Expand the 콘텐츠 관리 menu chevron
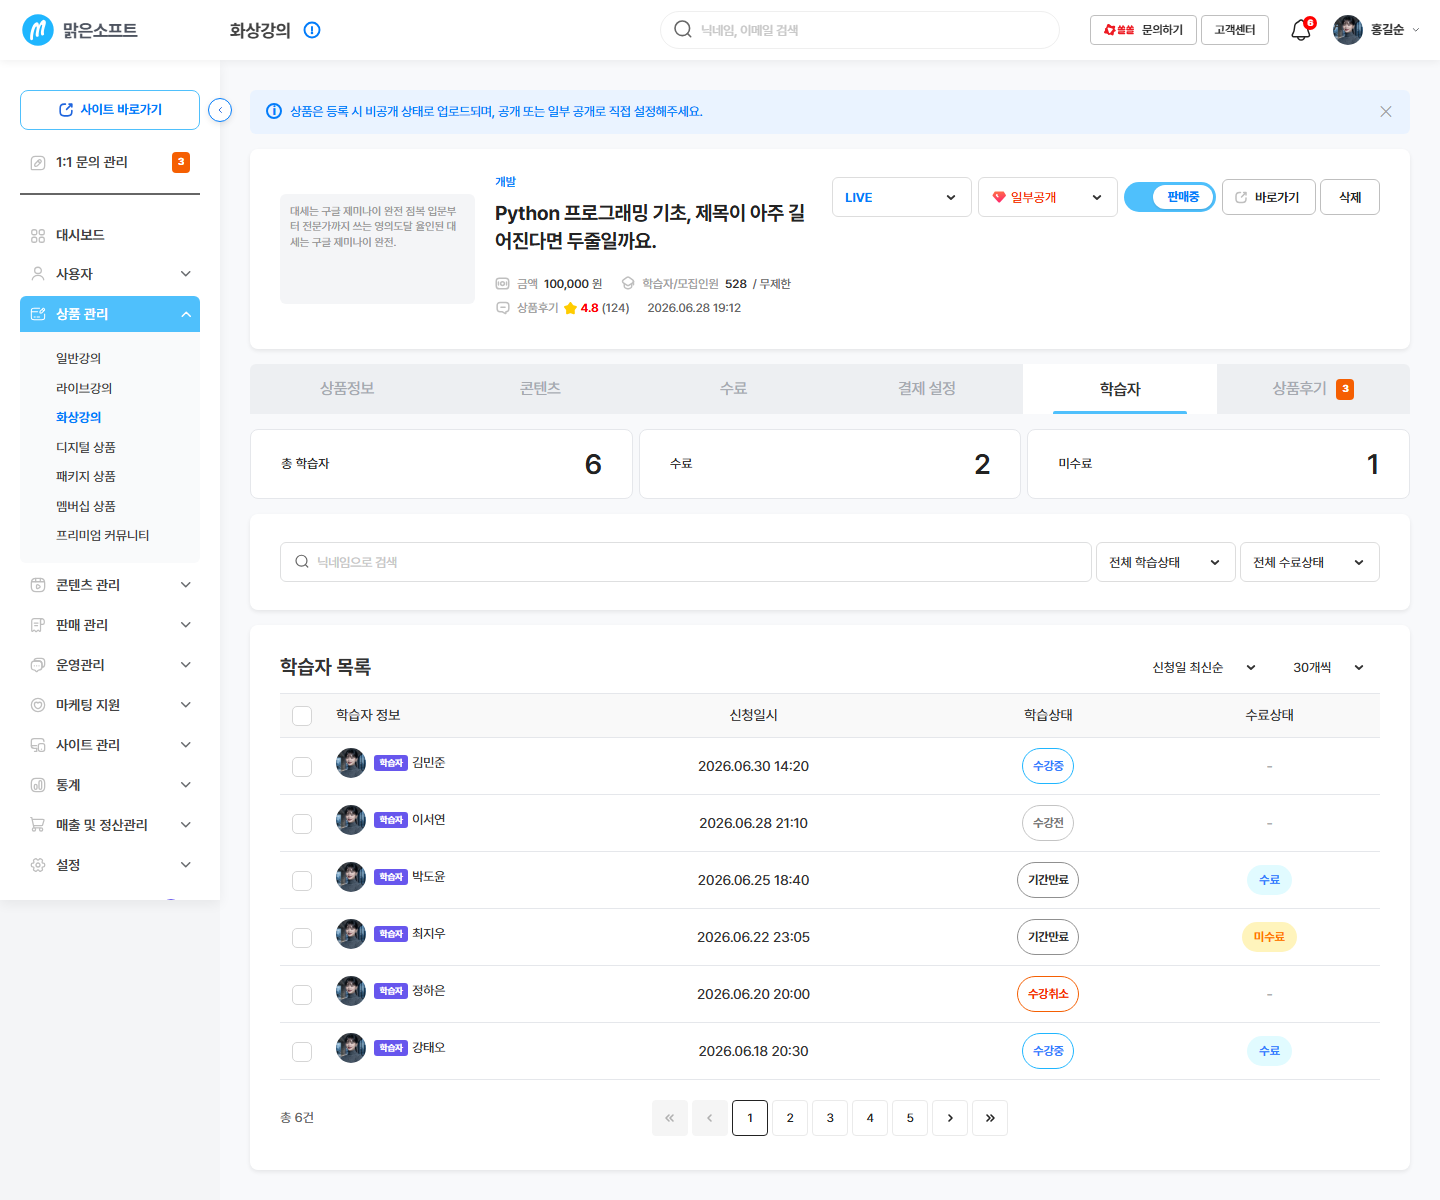The image size is (1440, 1200). coord(186,585)
